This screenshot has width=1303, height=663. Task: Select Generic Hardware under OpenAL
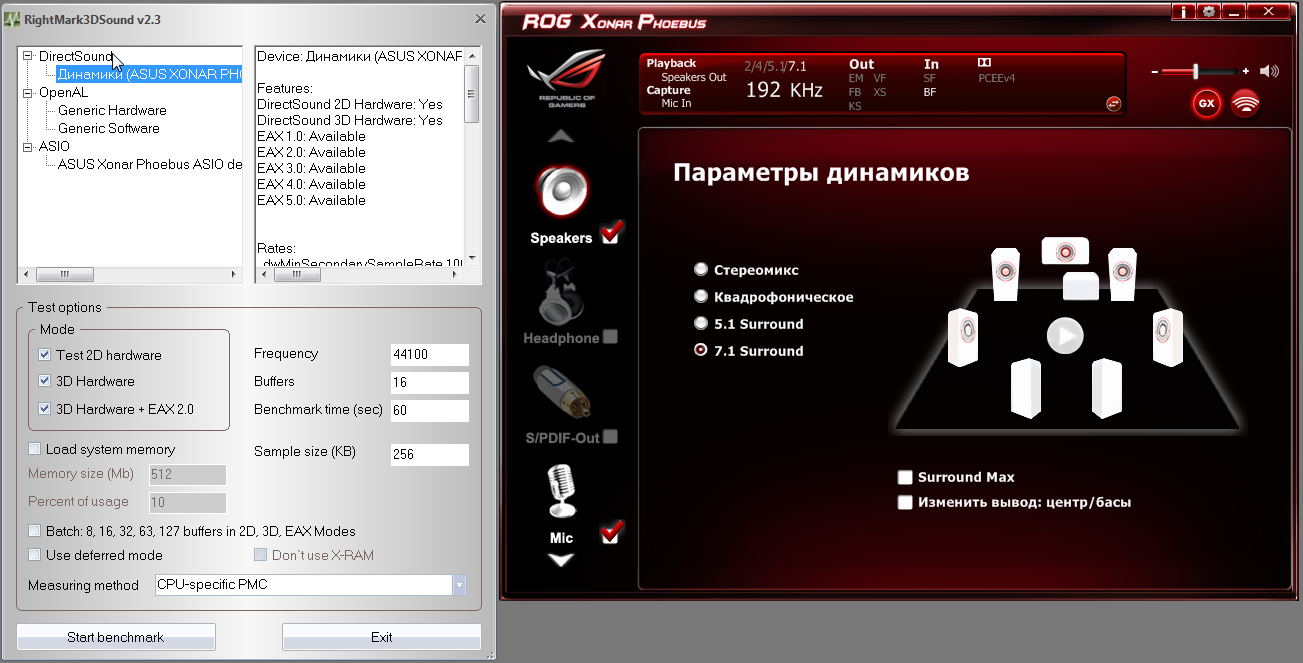[112, 111]
